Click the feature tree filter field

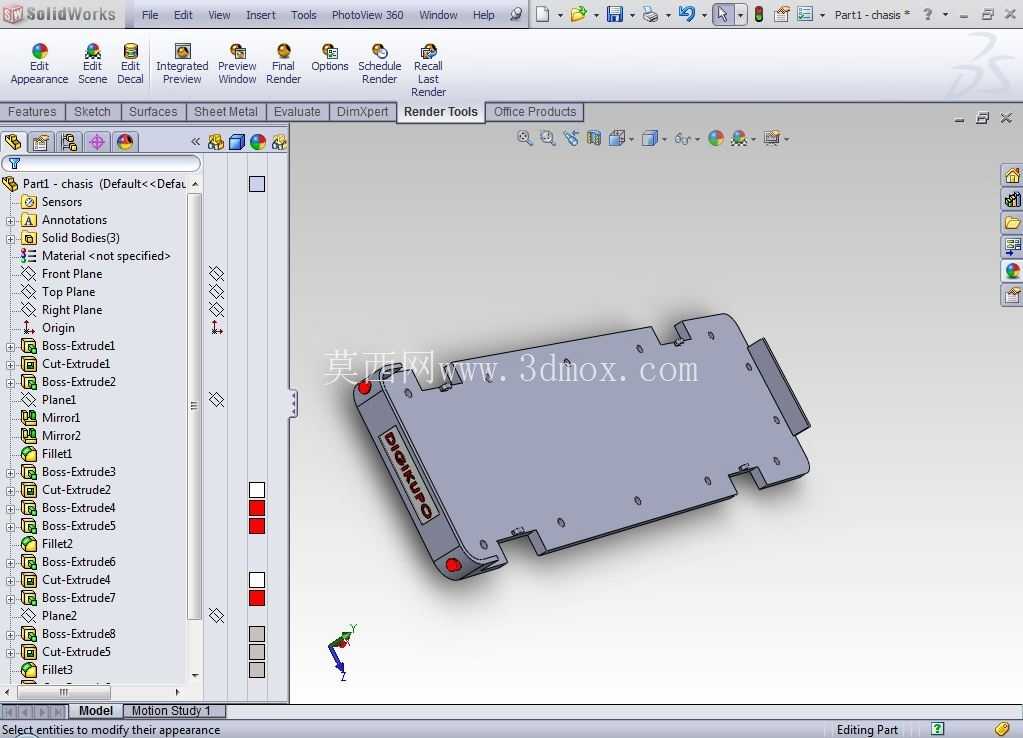(101, 163)
